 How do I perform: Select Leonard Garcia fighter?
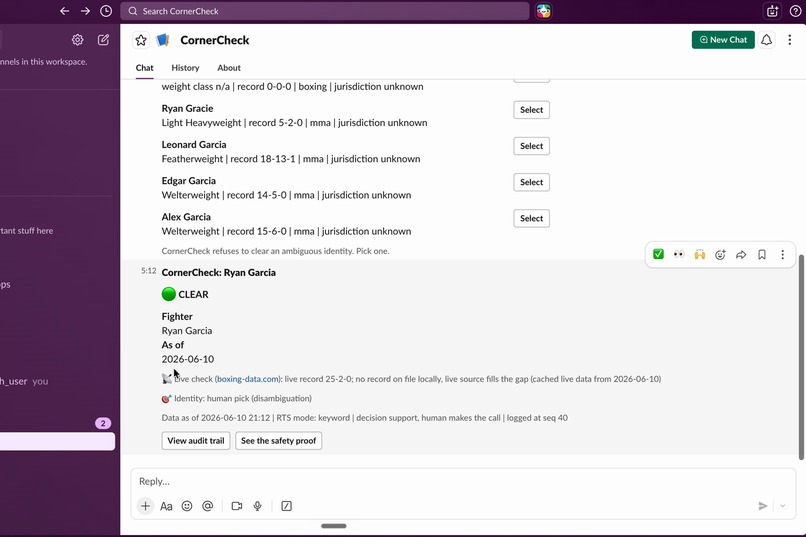tap(531, 146)
